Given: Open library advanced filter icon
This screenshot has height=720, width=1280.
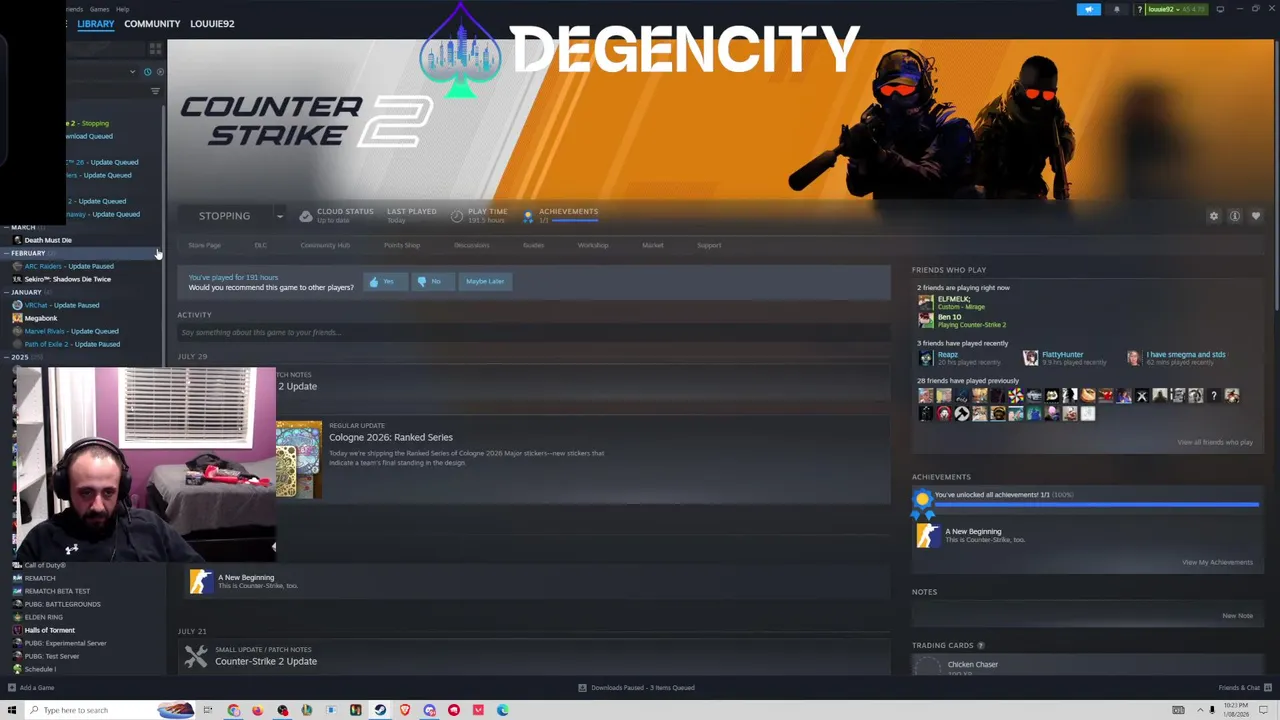Looking at the screenshot, I should [x=155, y=91].
